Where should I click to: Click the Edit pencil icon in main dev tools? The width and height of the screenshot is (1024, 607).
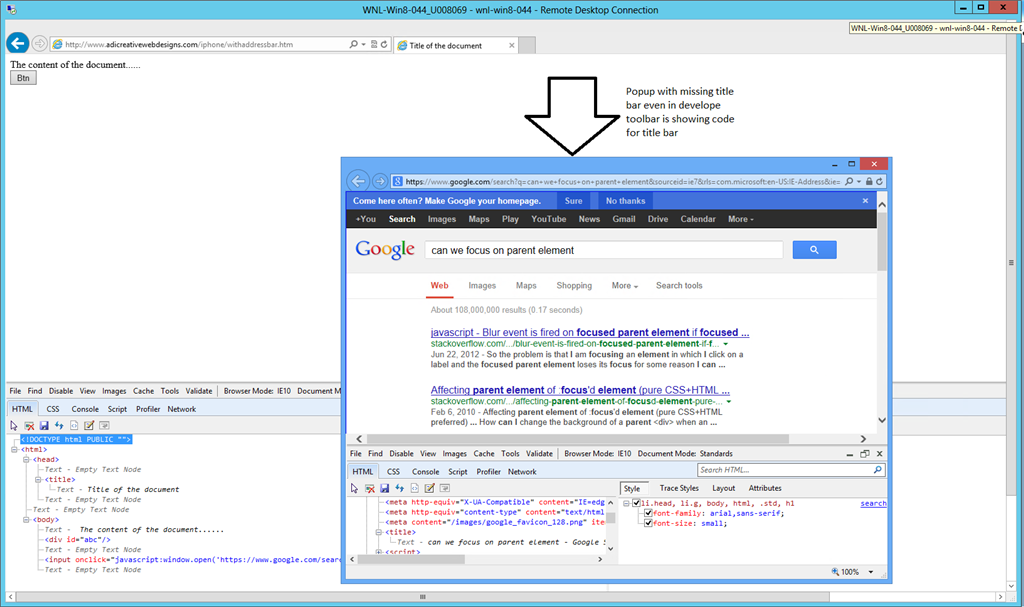(x=89, y=425)
